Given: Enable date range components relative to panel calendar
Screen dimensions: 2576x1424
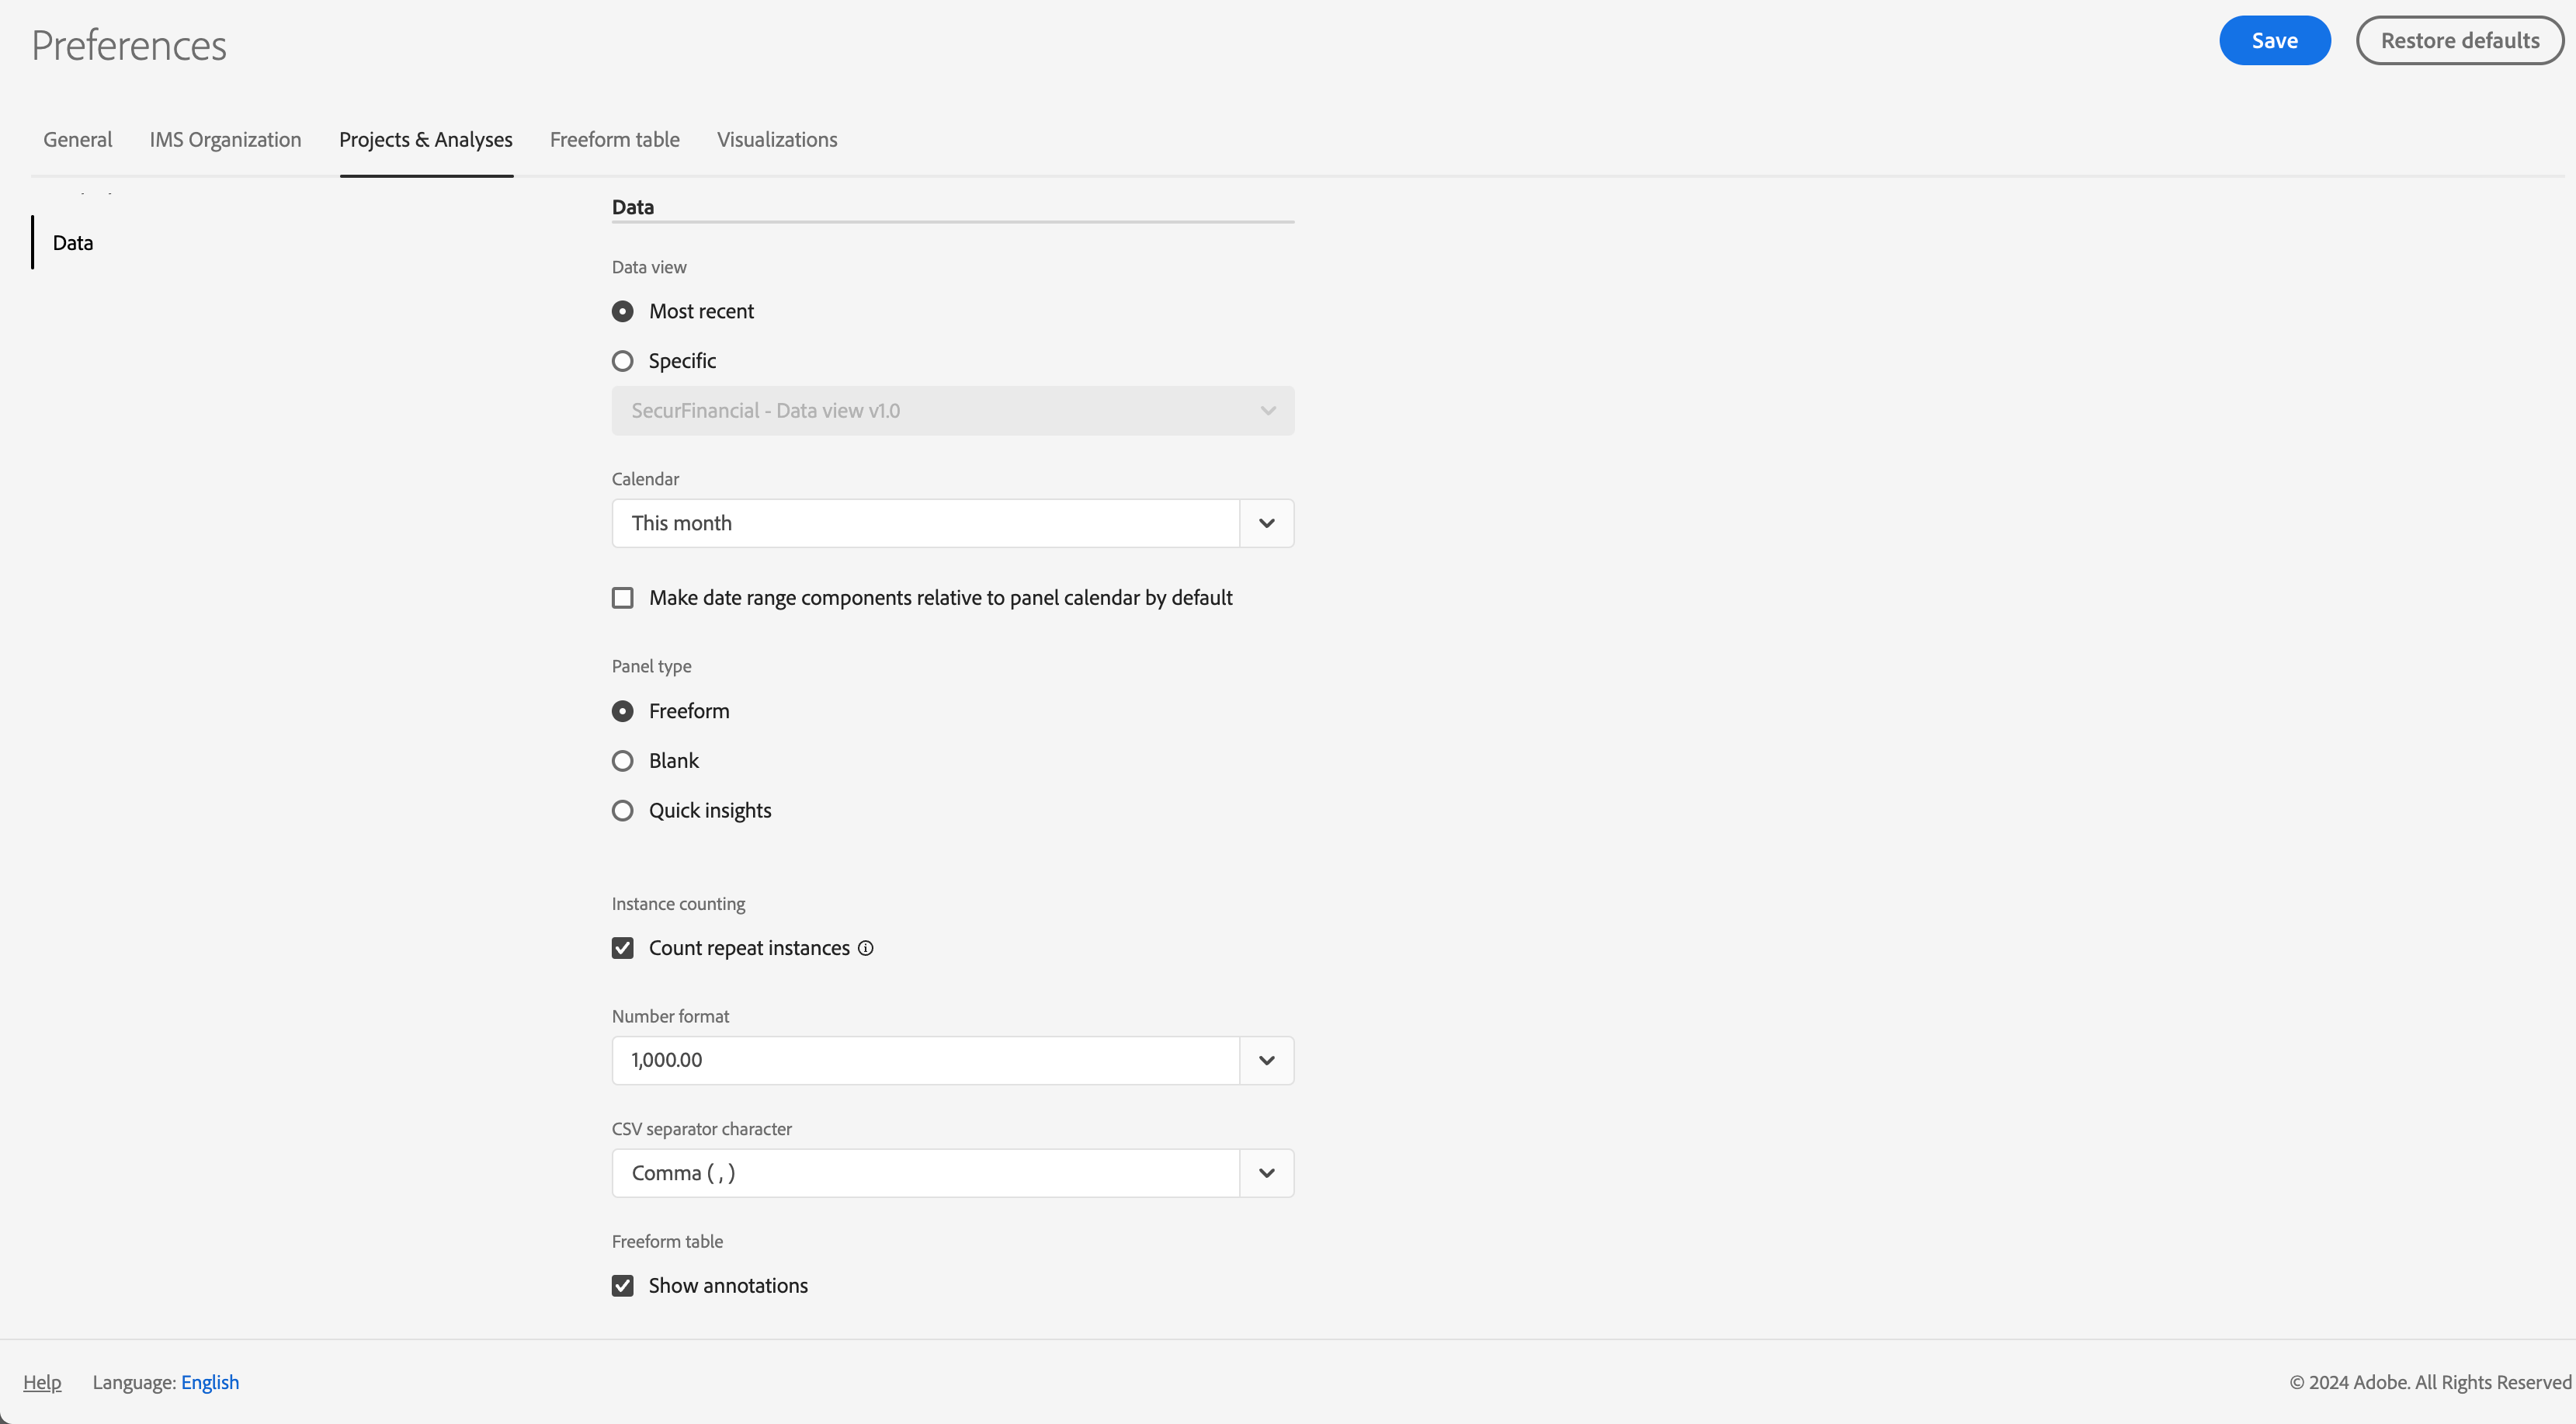Looking at the screenshot, I should point(623,597).
